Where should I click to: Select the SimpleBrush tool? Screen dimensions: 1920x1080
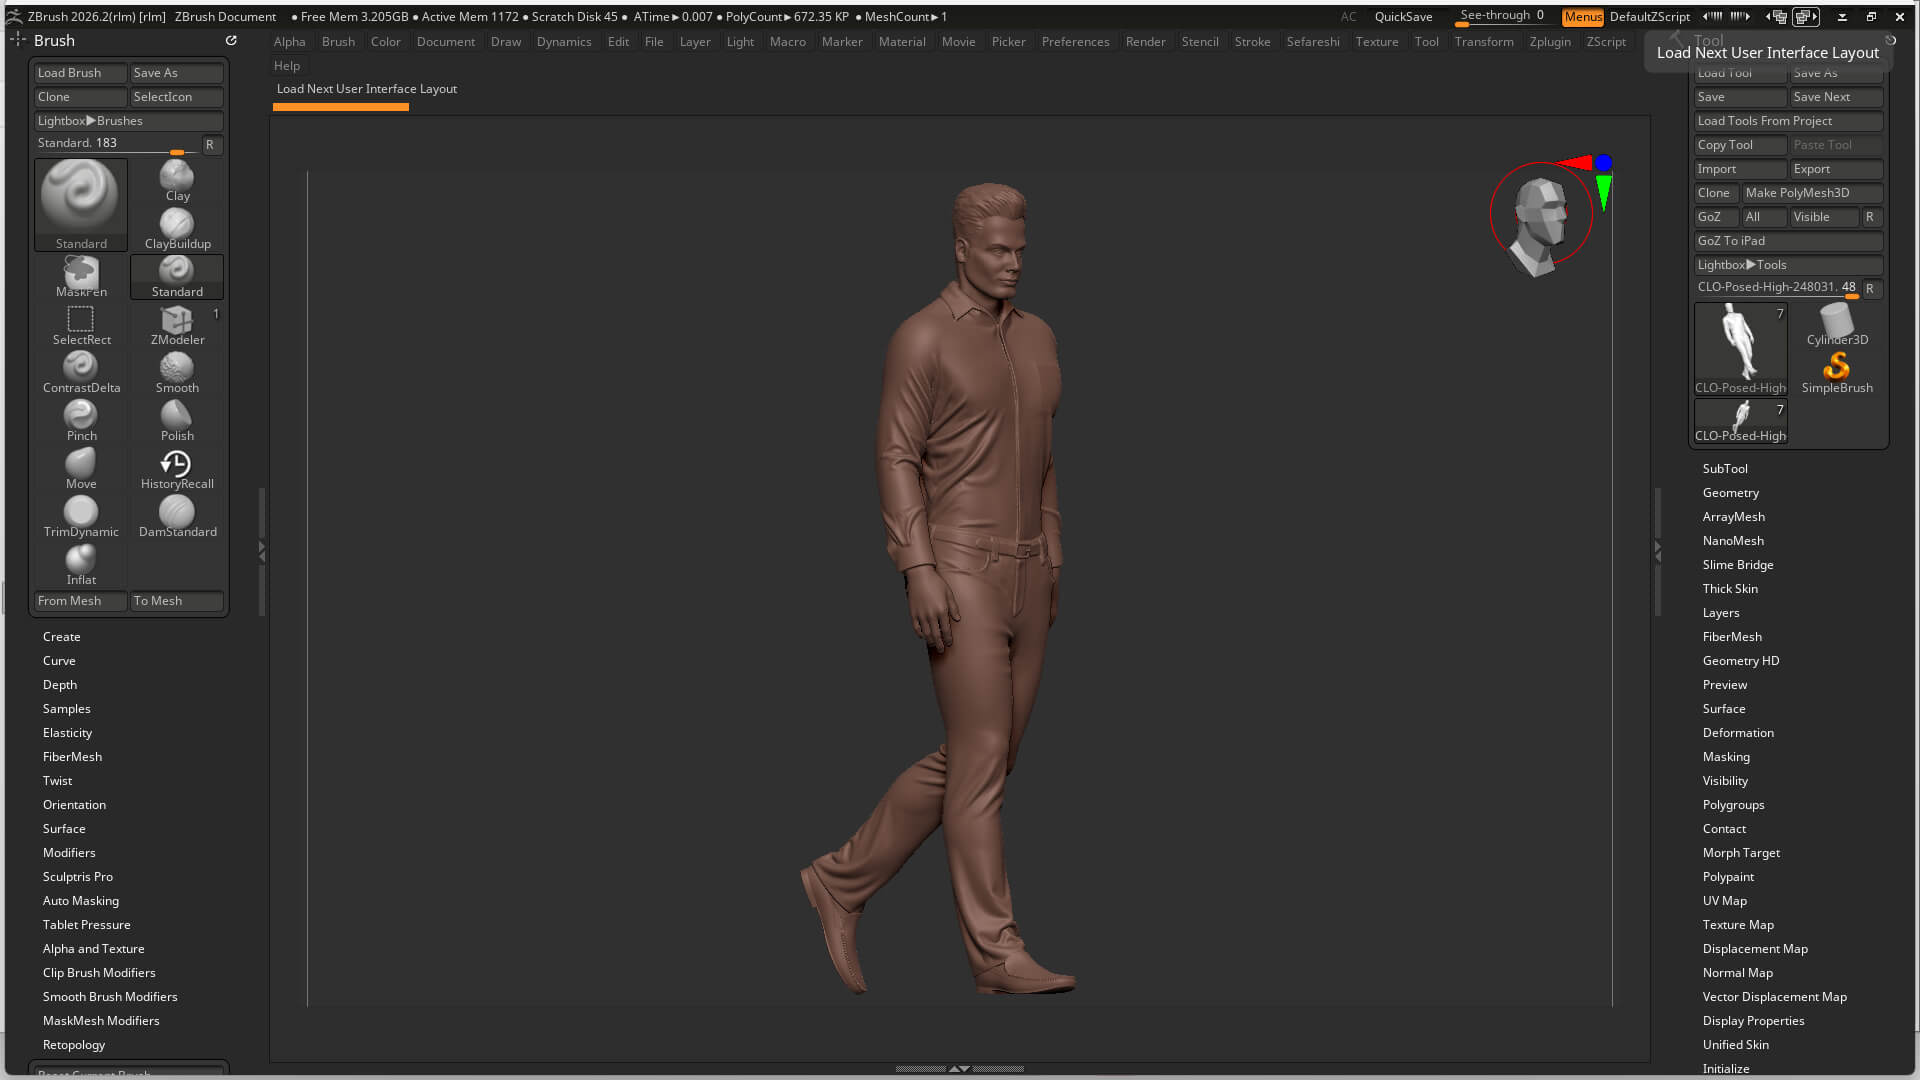pyautogui.click(x=1837, y=373)
